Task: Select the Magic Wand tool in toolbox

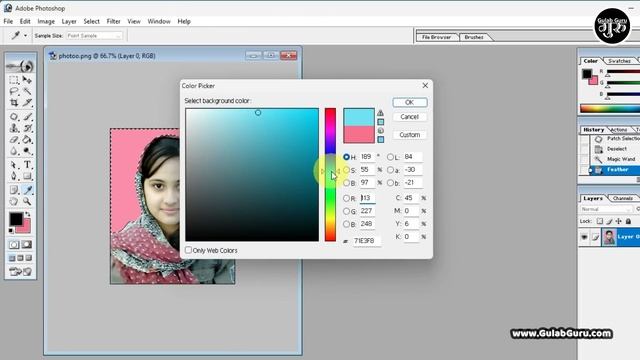Action: click(27, 91)
